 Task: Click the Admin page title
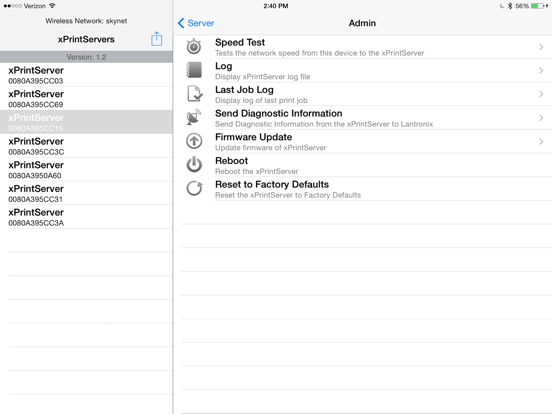click(362, 23)
